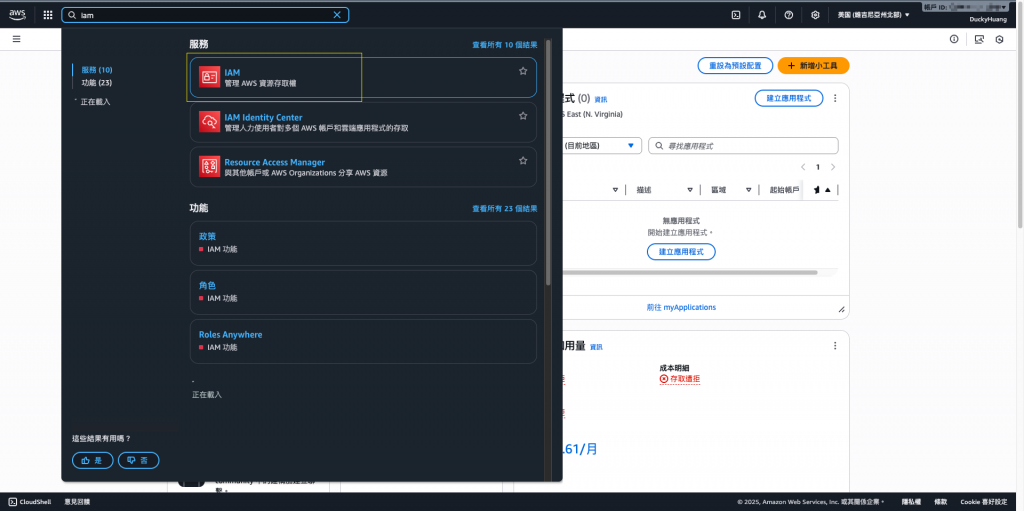Image resolution: width=1024 pixels, height=511 pixels.
Task: Favorite the IAM service with star
Action: [523, 71]
